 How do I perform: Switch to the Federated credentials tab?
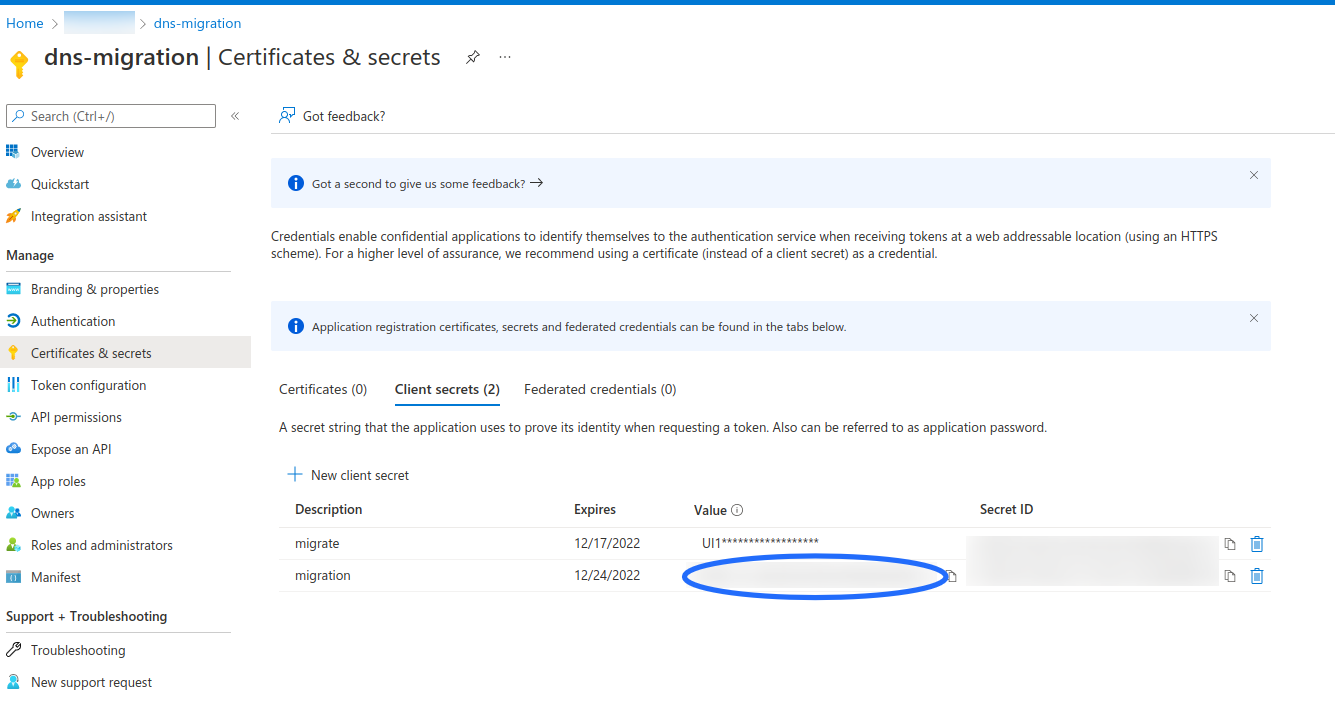[600, 389]
